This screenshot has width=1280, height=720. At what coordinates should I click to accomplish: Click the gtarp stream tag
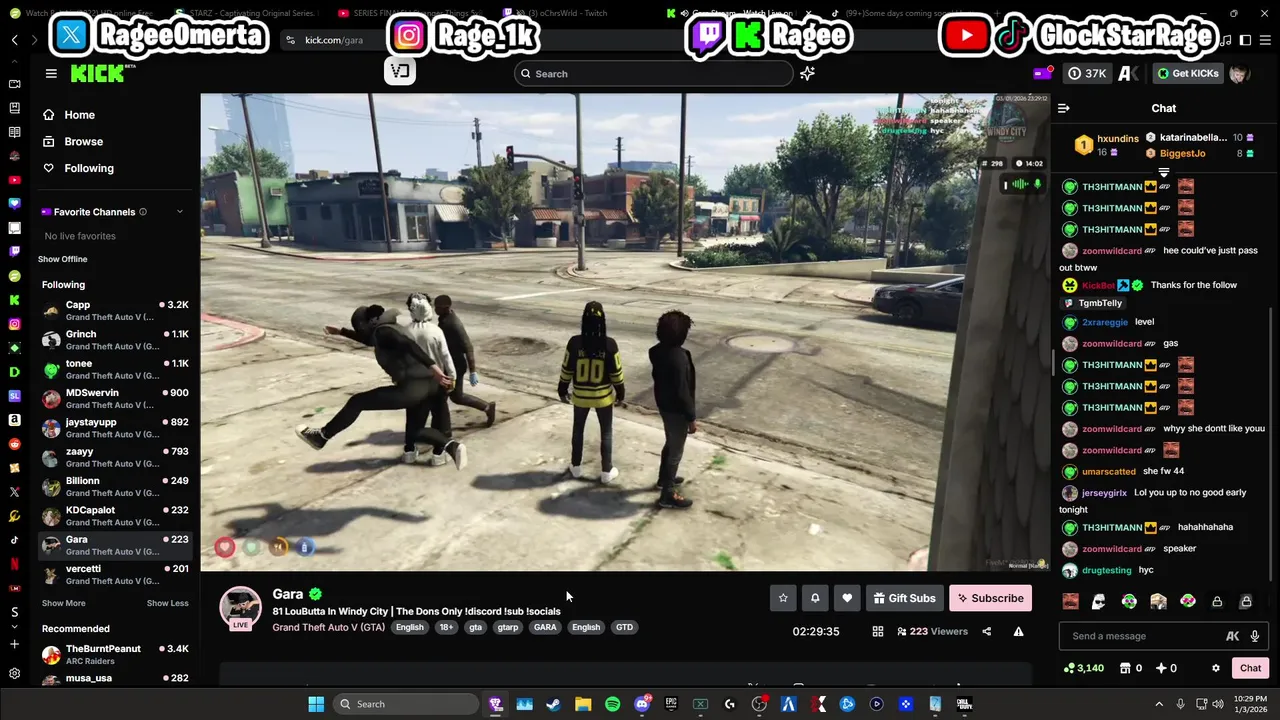(x=508, y=627)
